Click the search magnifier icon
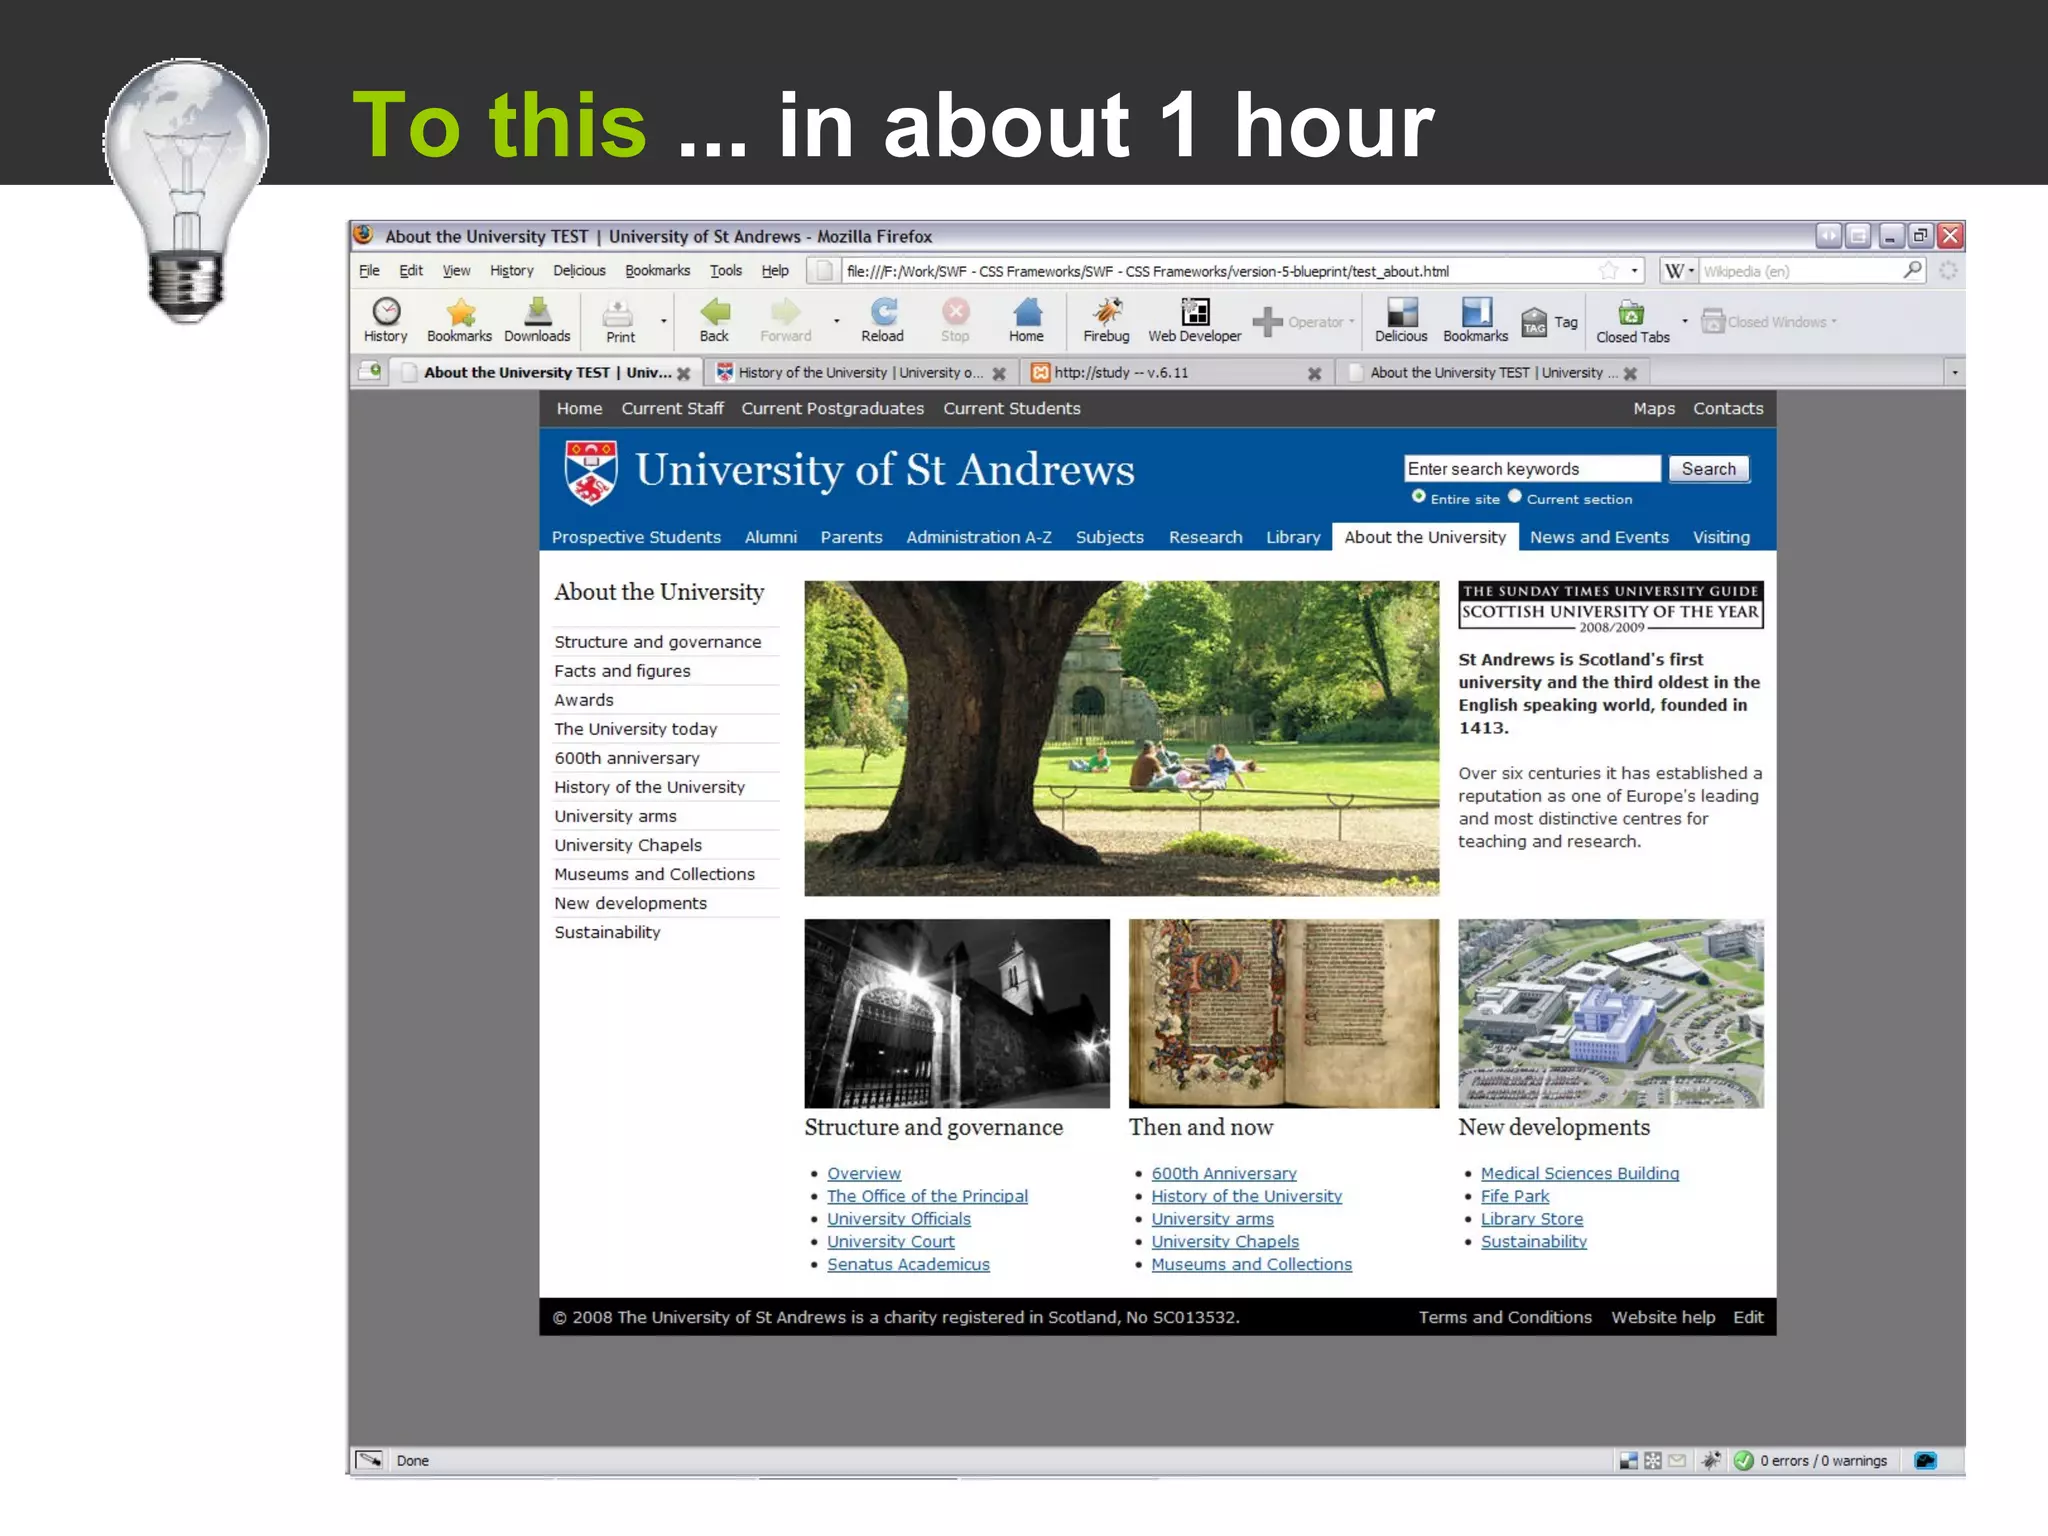This screenshot has width=2048, height=1536. tap(1913, 270)
